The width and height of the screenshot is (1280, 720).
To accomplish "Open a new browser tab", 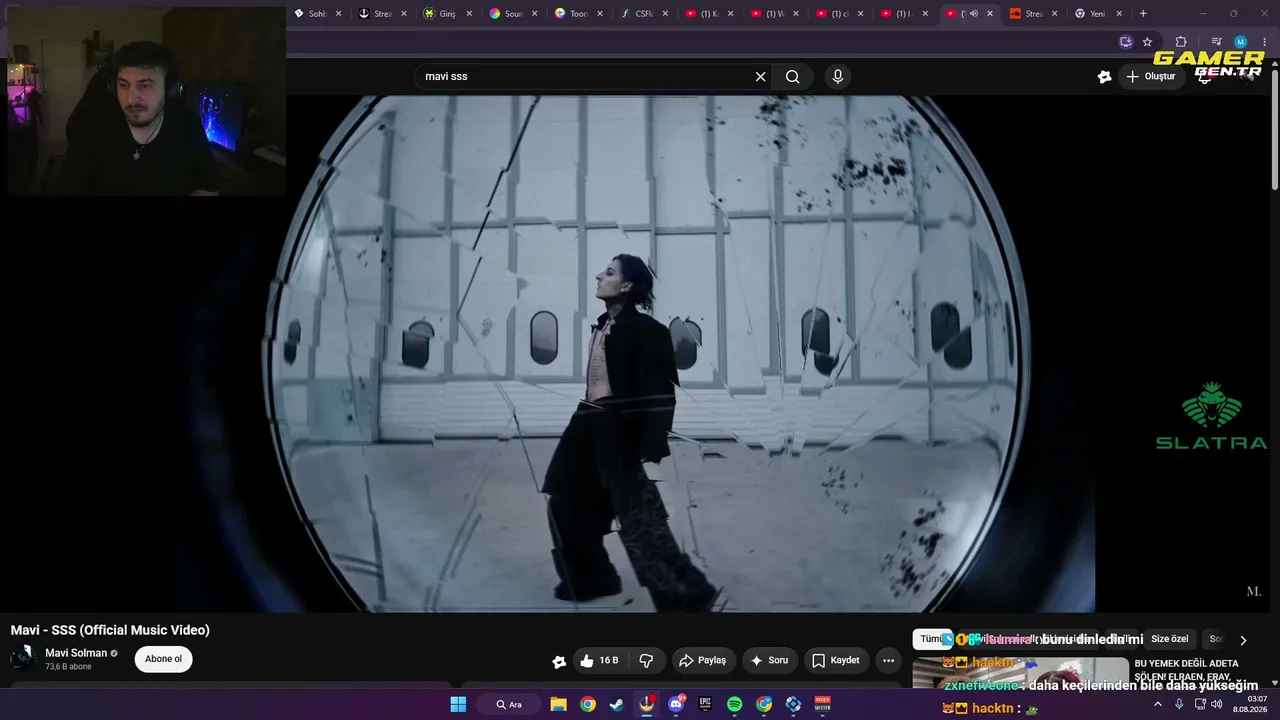I will coord(1143,14).
